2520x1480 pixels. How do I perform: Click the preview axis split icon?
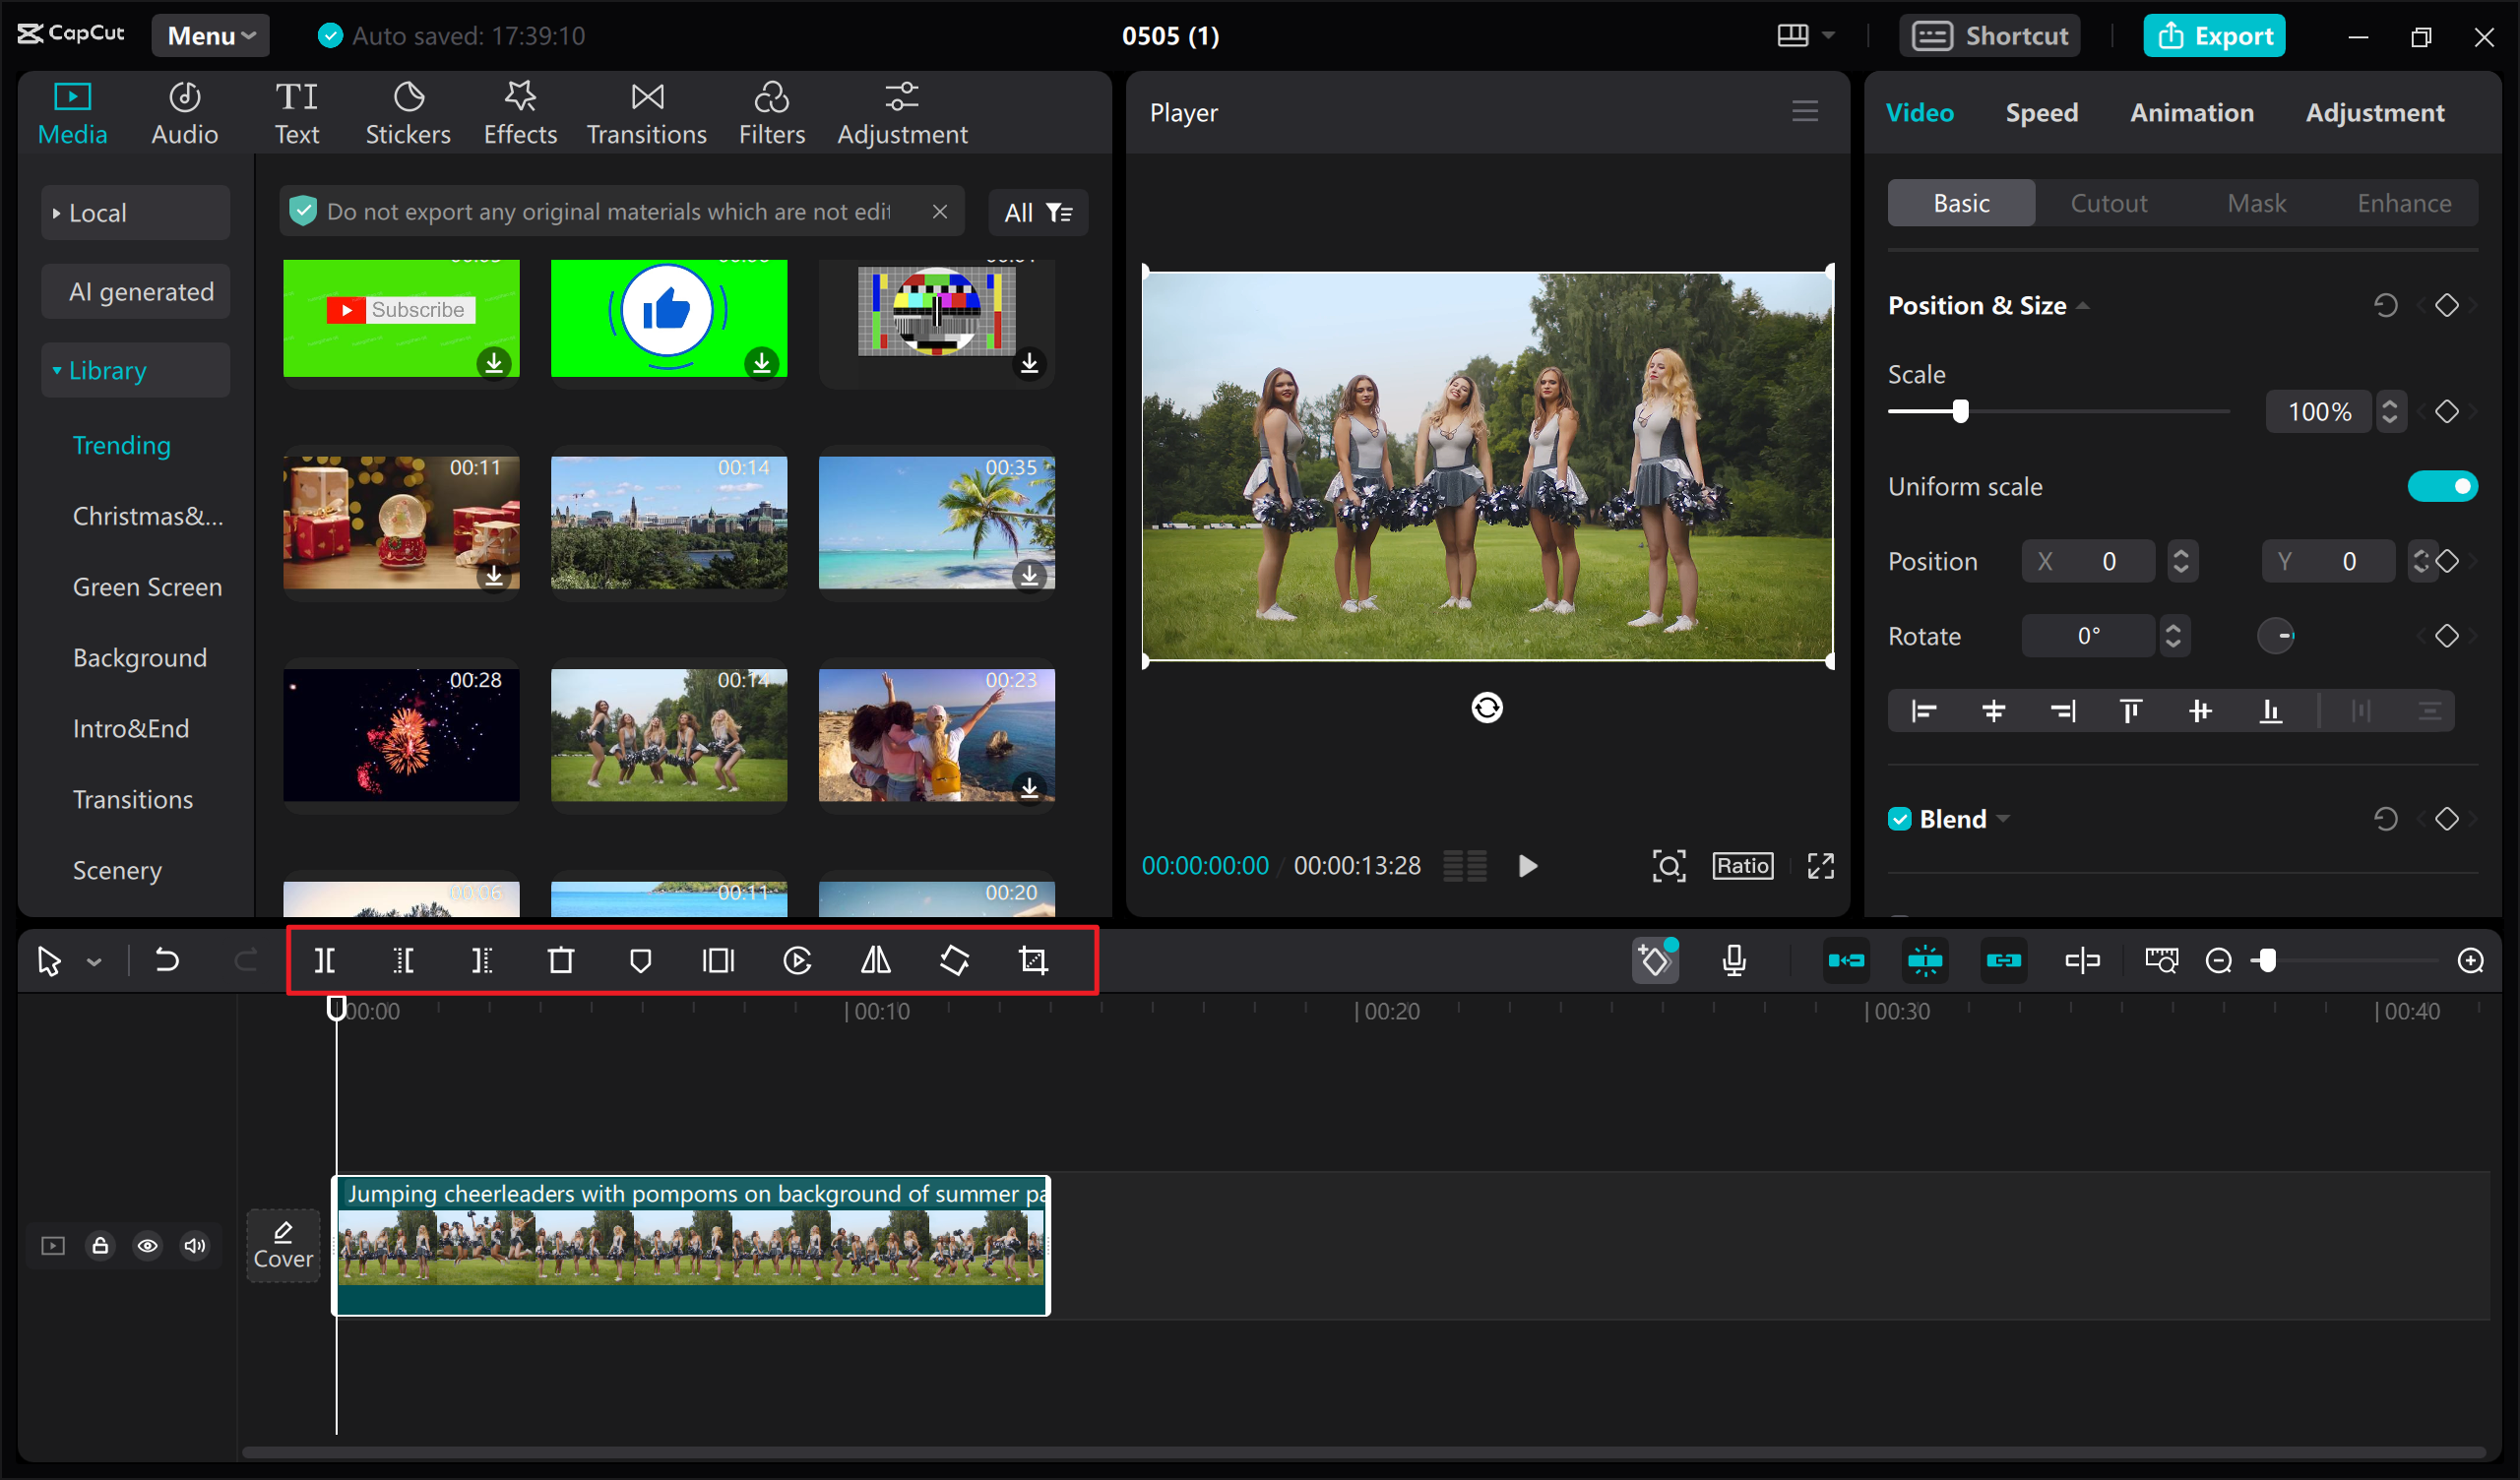[x=2082, y=961]
